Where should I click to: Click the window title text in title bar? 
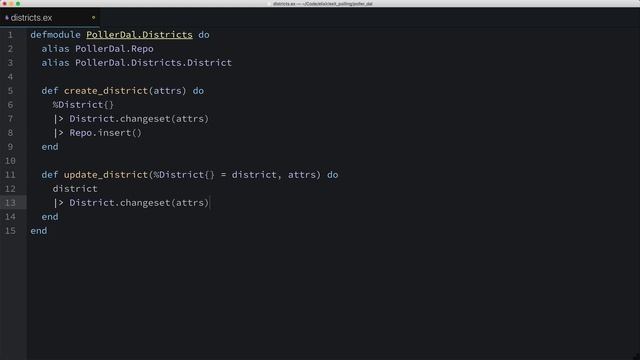coord(322,4)
